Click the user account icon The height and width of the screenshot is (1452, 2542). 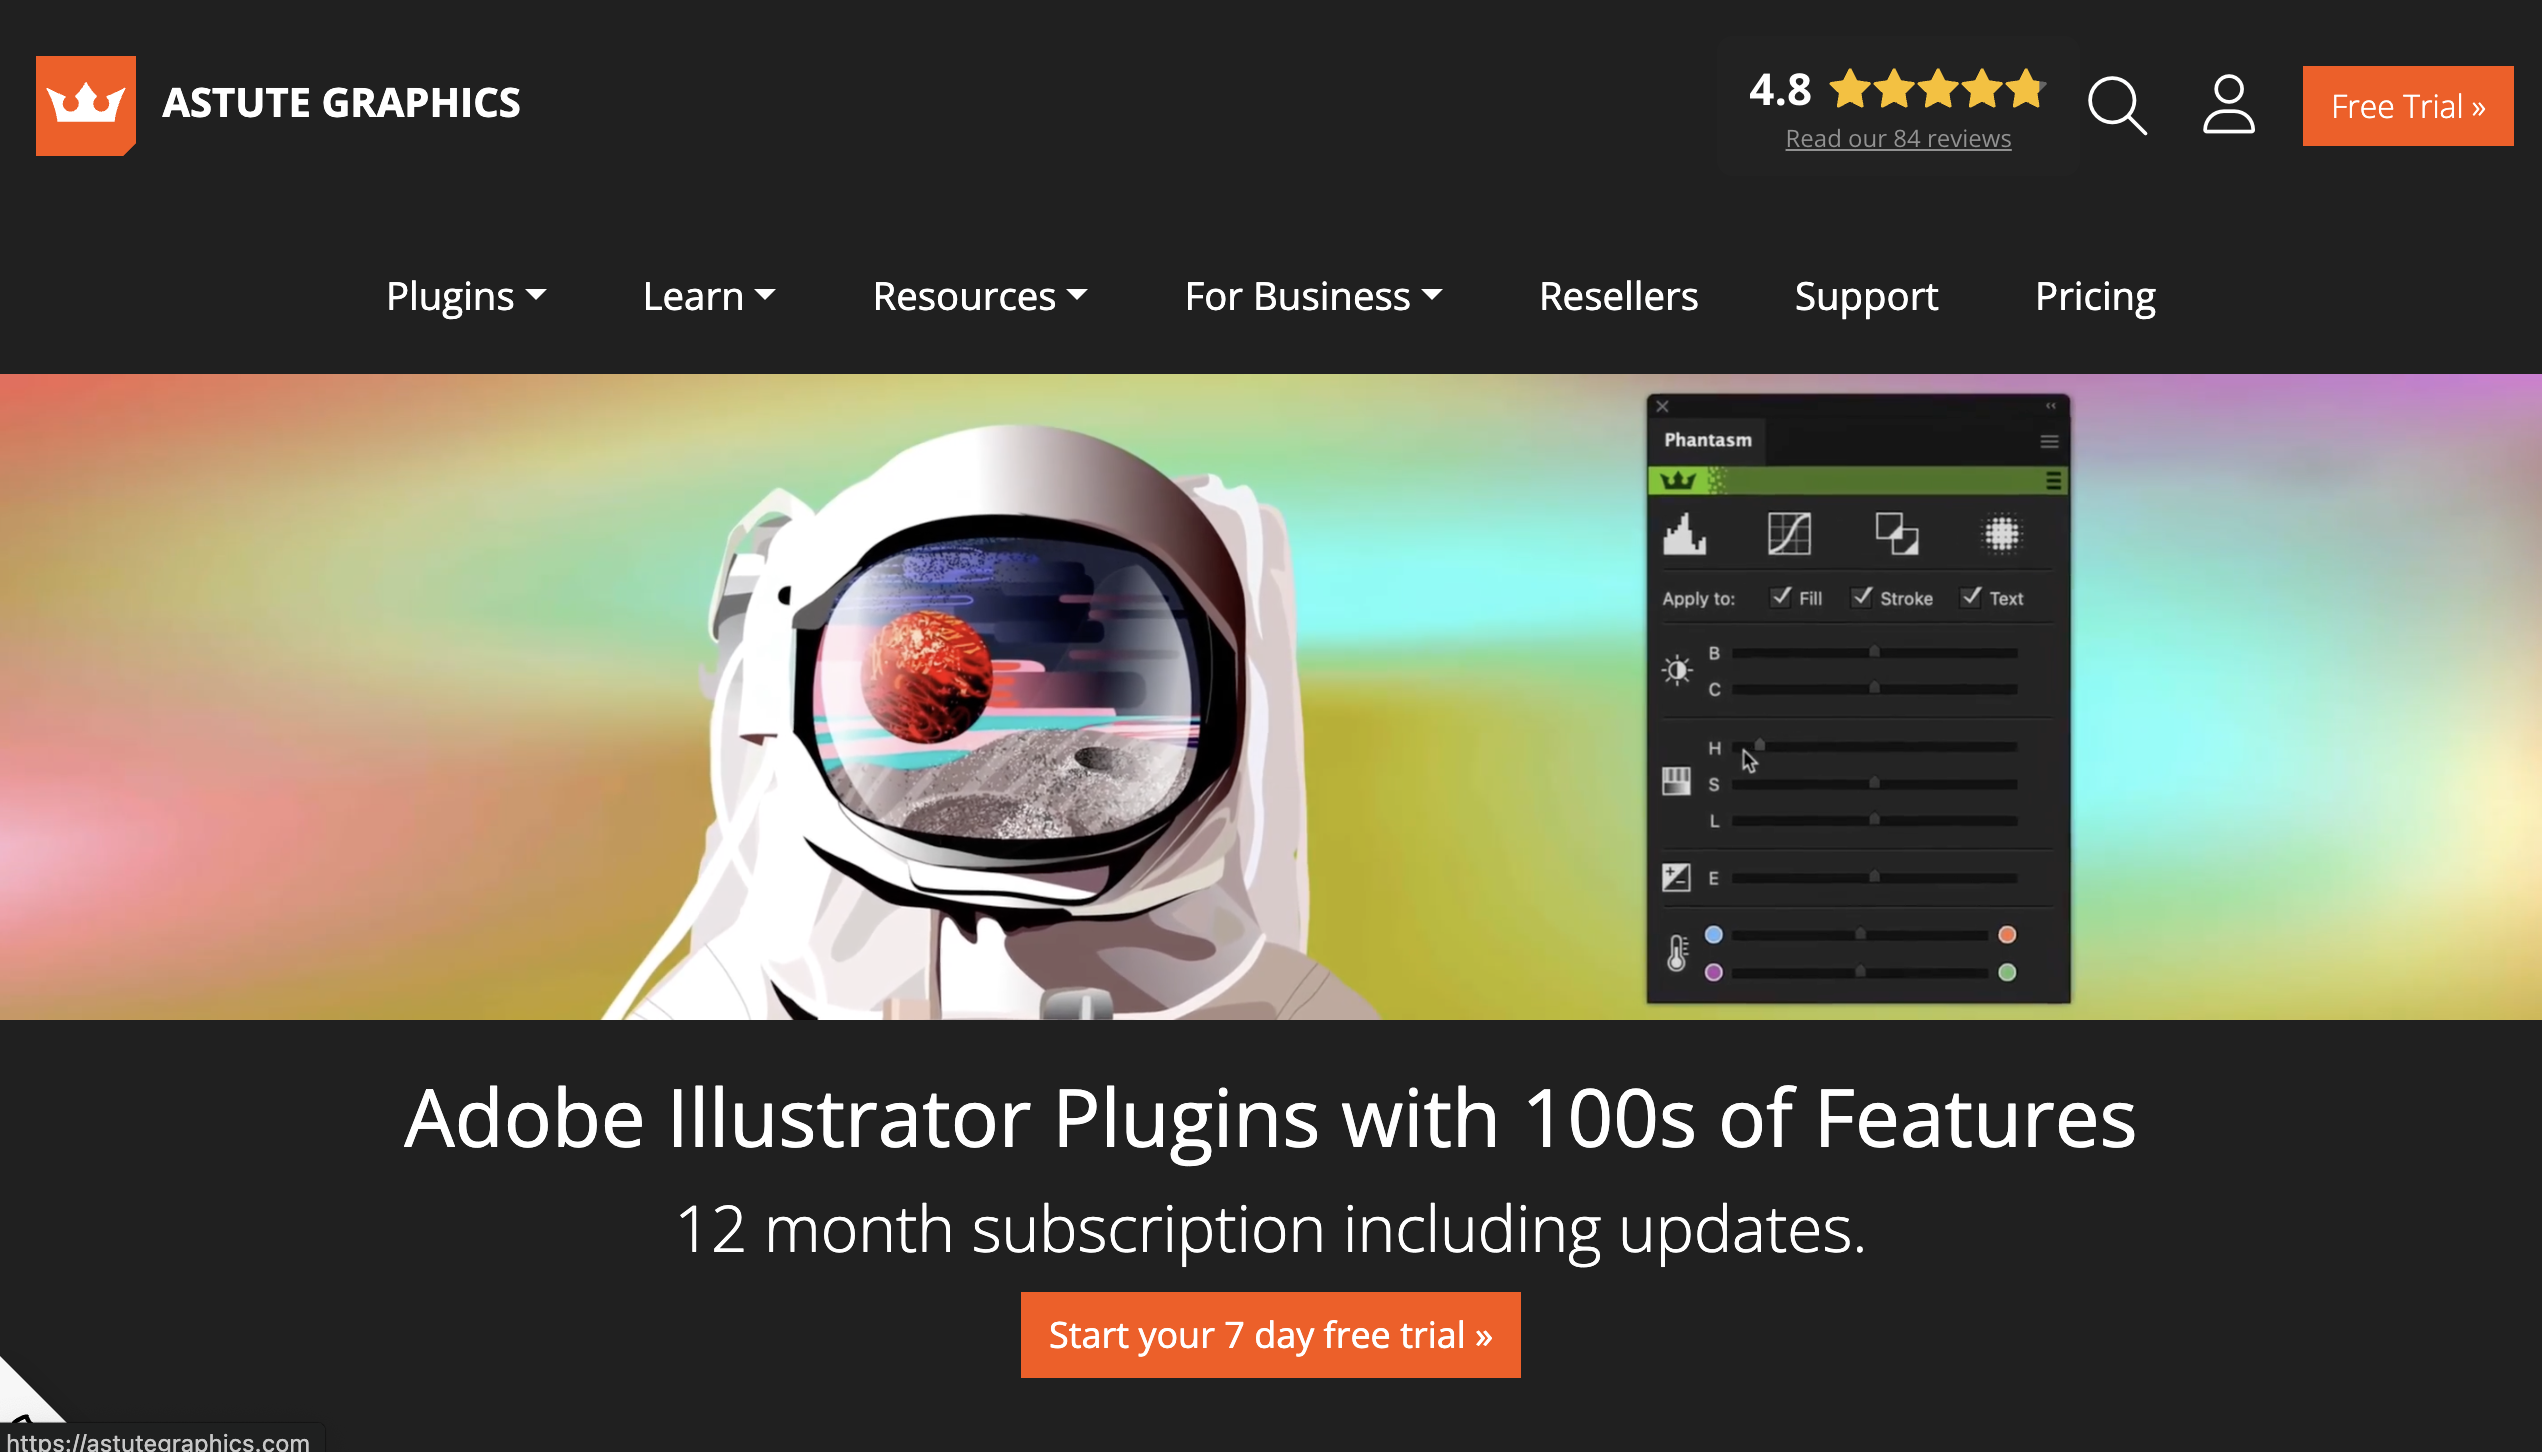(x=2228, y=105)
